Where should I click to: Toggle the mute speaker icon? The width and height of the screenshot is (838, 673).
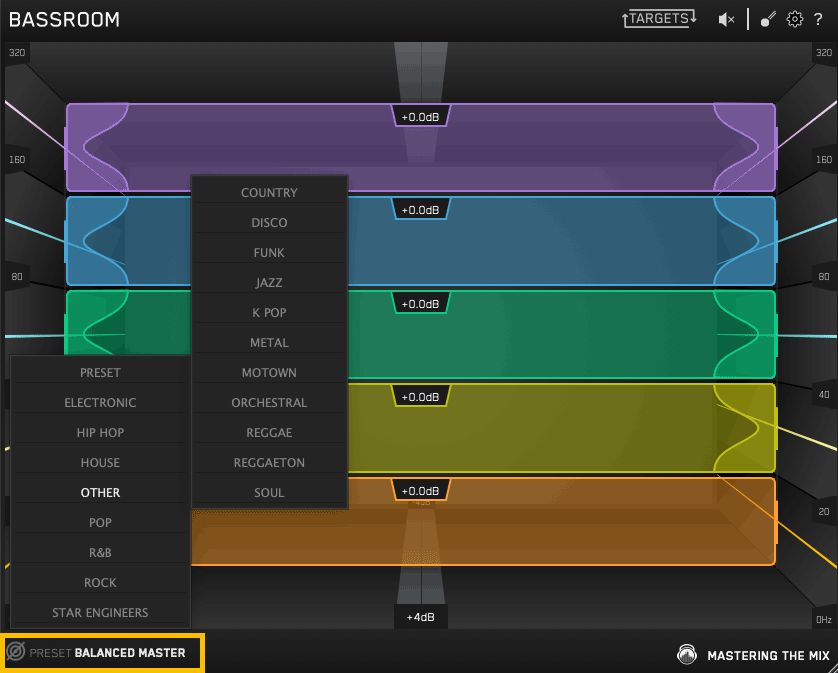(726, 20)
